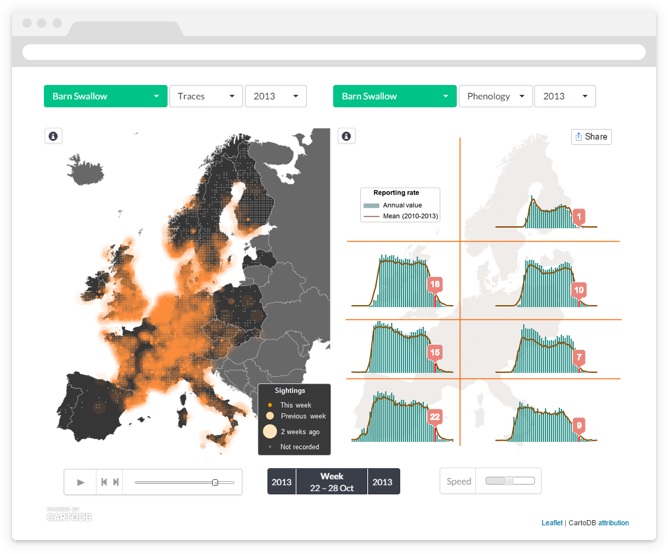668x554 pixels.
Task: Open the left Barn Swallow species dropdown
Action: pyautogui.click(x=105, y=96)
